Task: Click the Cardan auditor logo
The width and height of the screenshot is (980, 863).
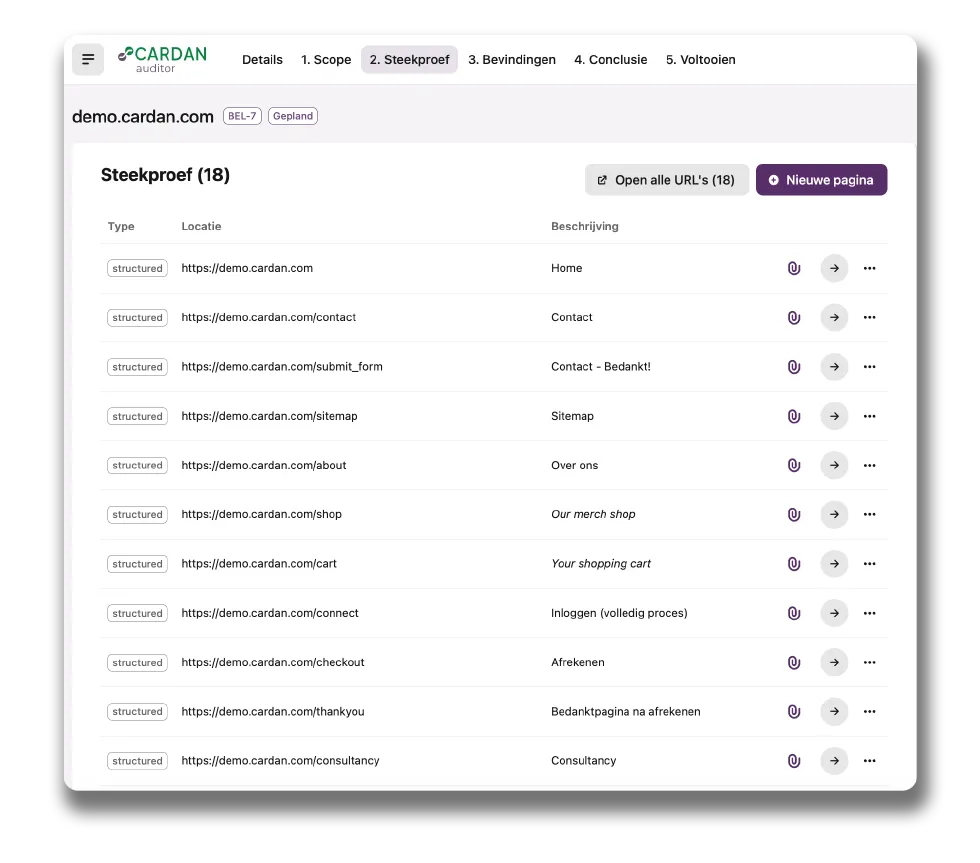Action: 162,59
